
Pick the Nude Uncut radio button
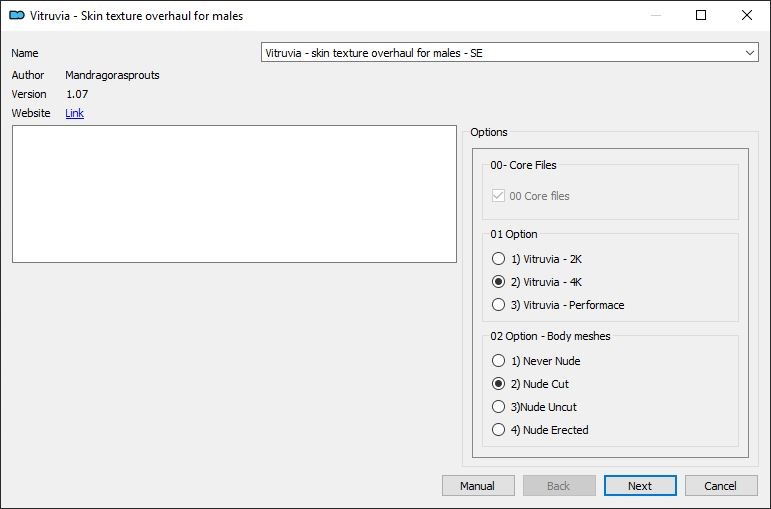498,407
